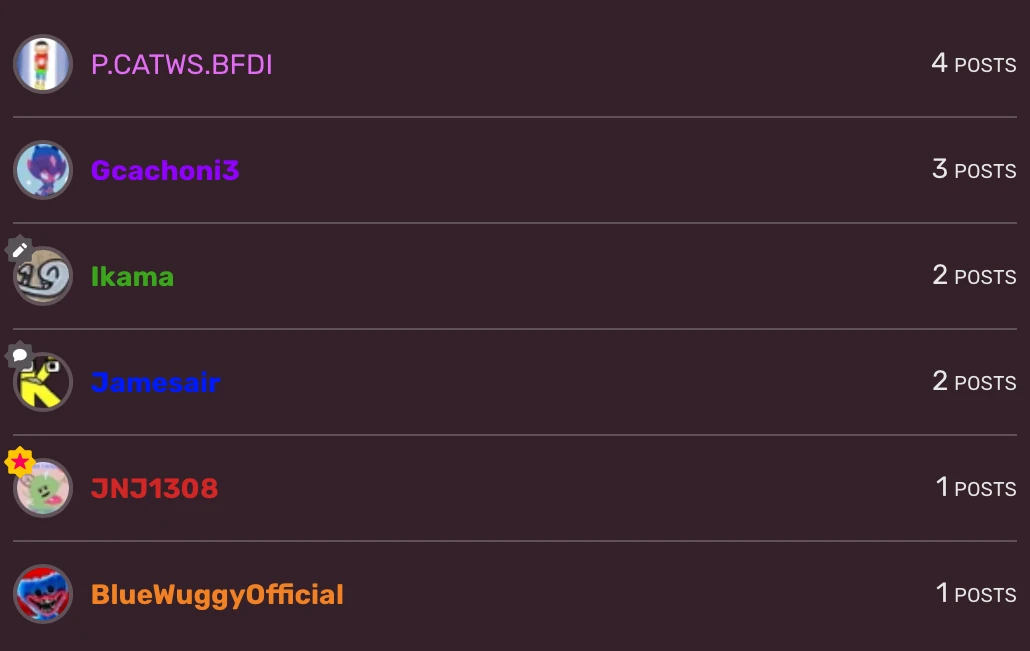This screenshot has width=1030, height=651.
Task: Click the 4 POSTS count for P.CATWS.BFDI
Action: click(973, 63)
